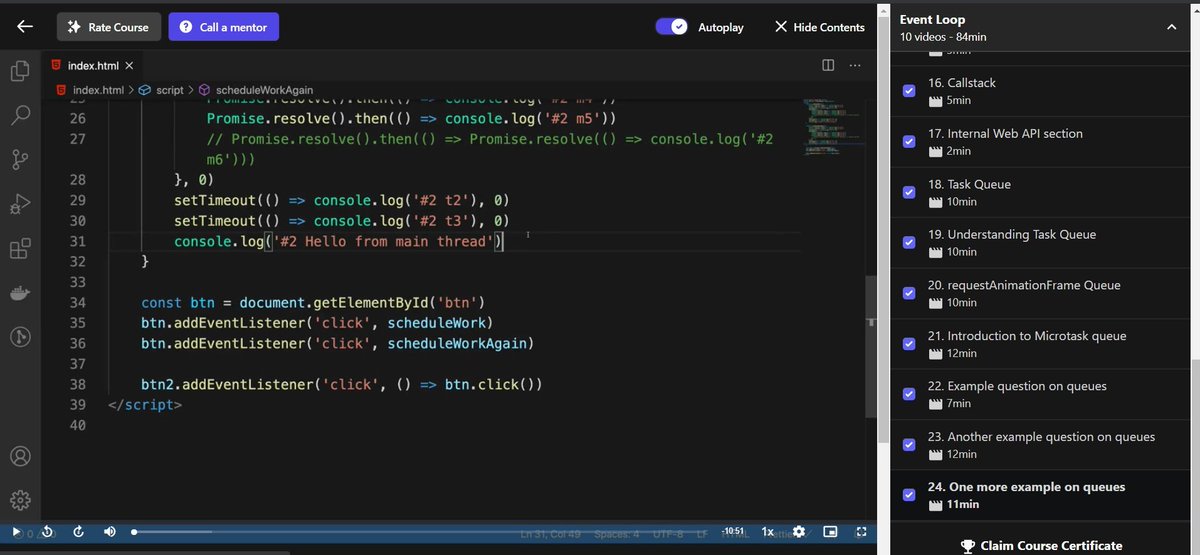This screenshot has height=555, width=1200.
Task: Close the index.html tab
Action: (129, 66)
